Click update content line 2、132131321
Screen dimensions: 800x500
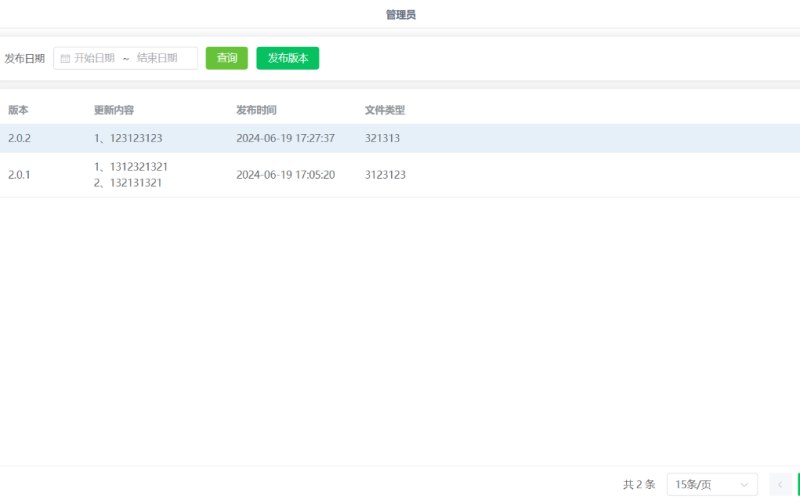(128, 183)
